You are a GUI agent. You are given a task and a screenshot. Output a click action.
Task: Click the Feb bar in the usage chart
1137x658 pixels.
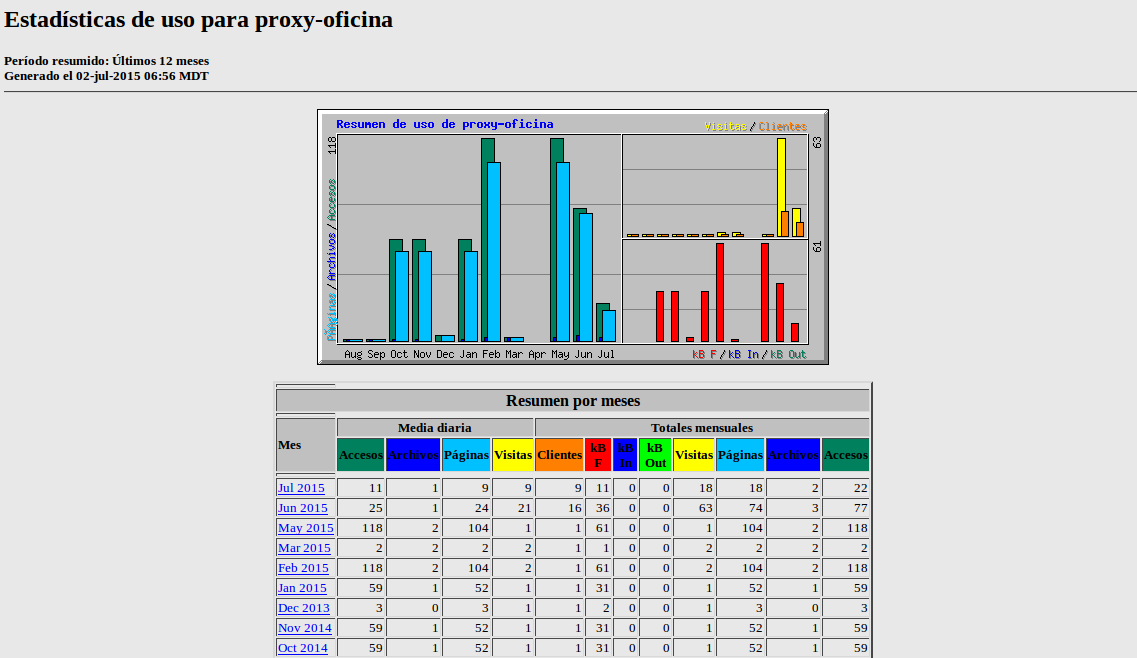point(491,239)
